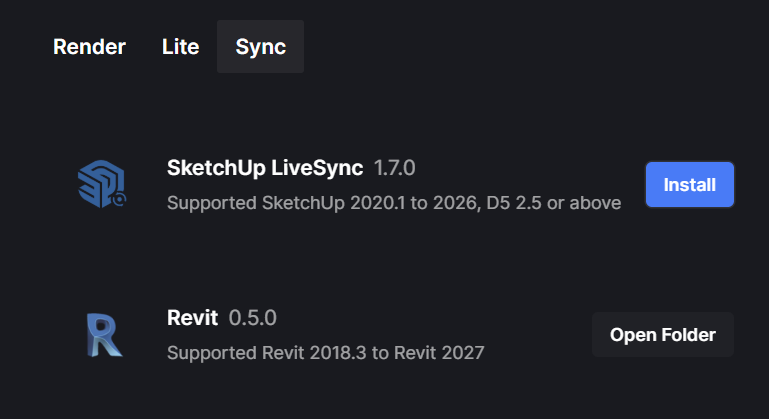769x419 pixels.
Task: Open Folder for the Revit plugin
Action: (x=663, y=335)
